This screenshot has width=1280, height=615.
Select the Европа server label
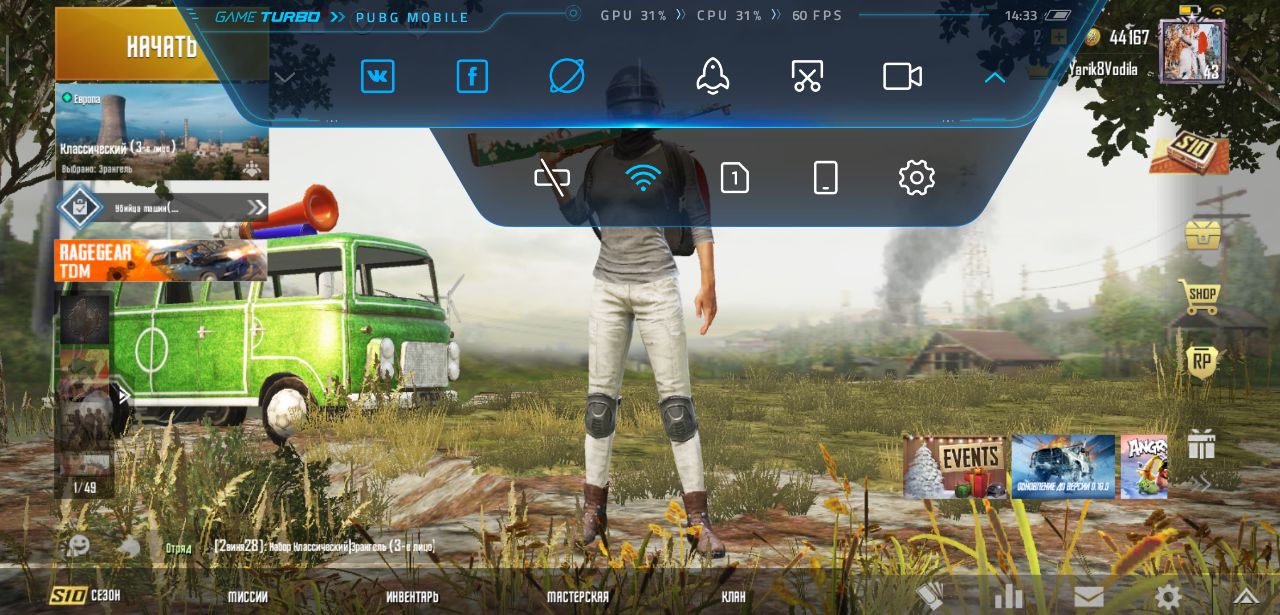click(x=80, y=98)
